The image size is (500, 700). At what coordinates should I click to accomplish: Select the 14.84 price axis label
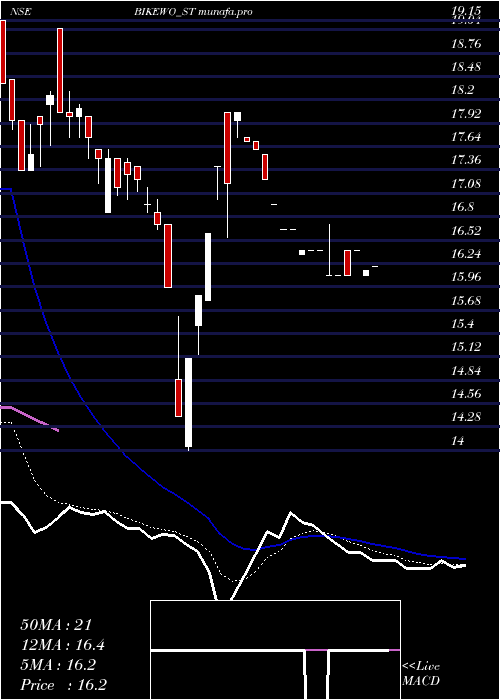coord(466,371)
